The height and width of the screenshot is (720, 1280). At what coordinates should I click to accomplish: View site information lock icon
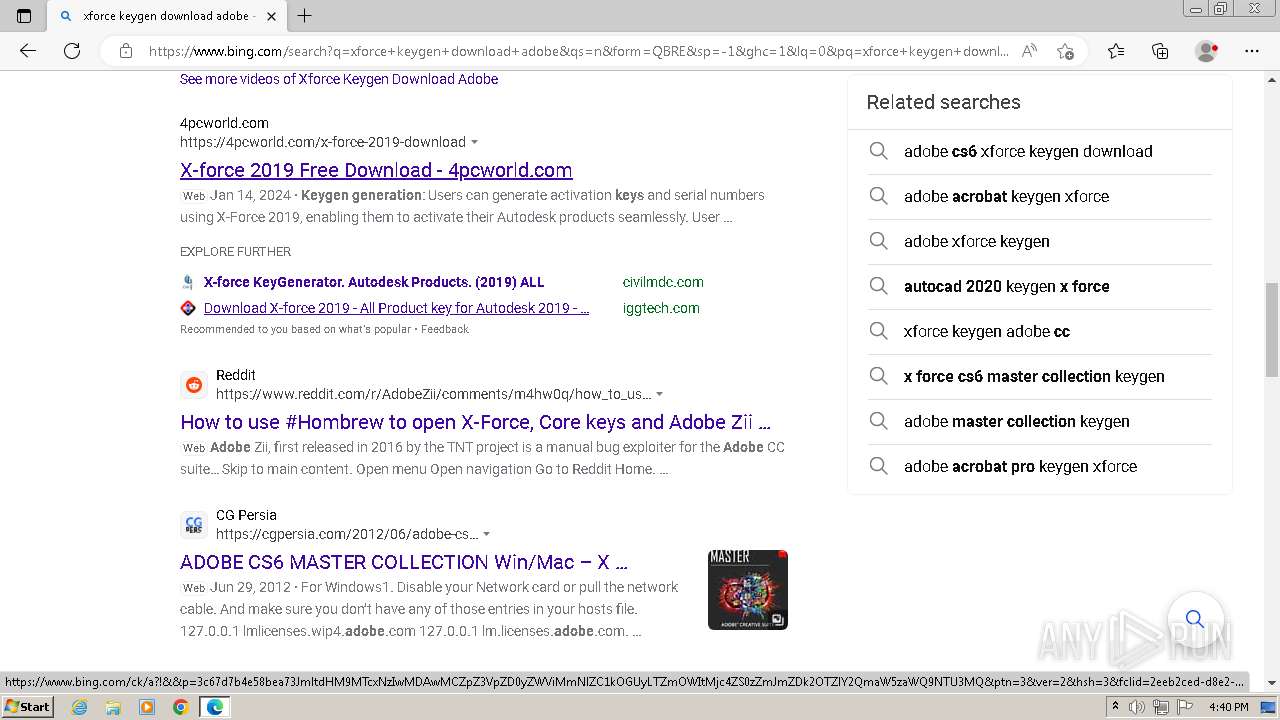click(x=126, y=51)
